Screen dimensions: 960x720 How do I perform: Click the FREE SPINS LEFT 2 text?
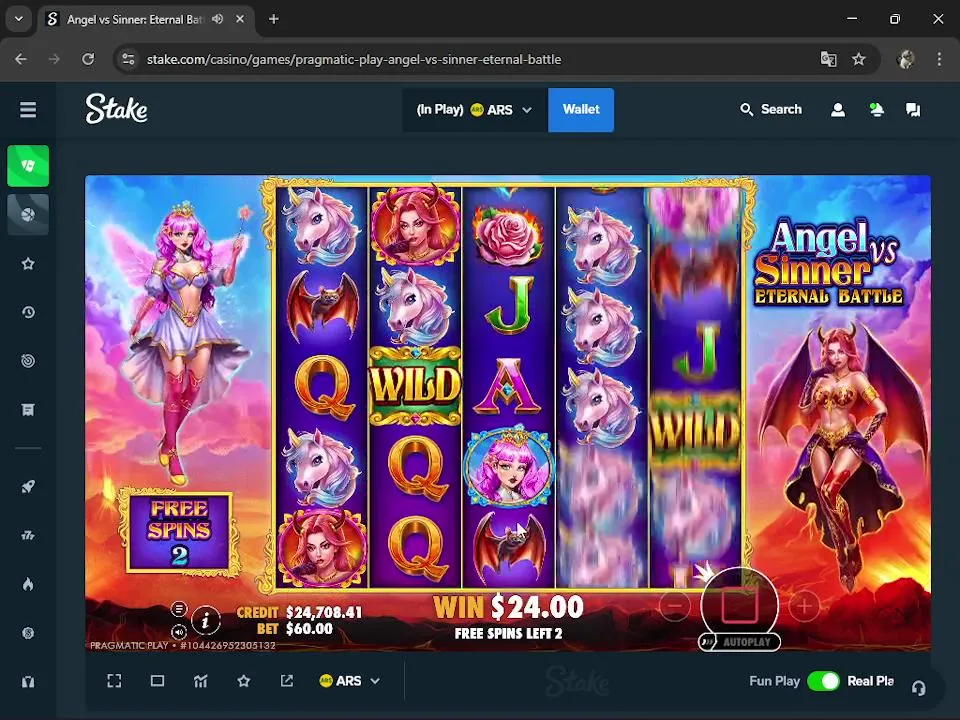click(x=508, y=634)
